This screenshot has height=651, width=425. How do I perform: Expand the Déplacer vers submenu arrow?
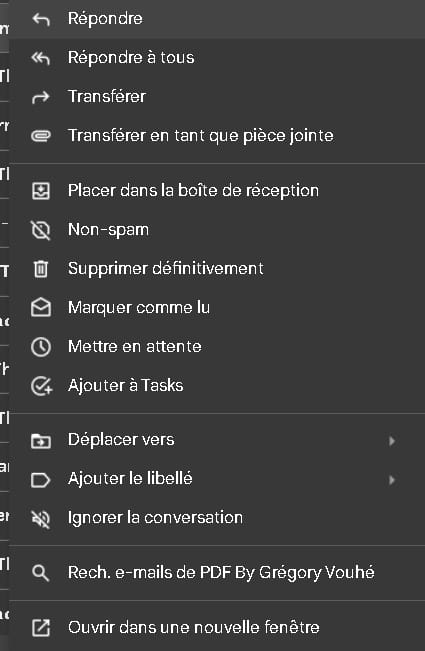coord(391,441)
